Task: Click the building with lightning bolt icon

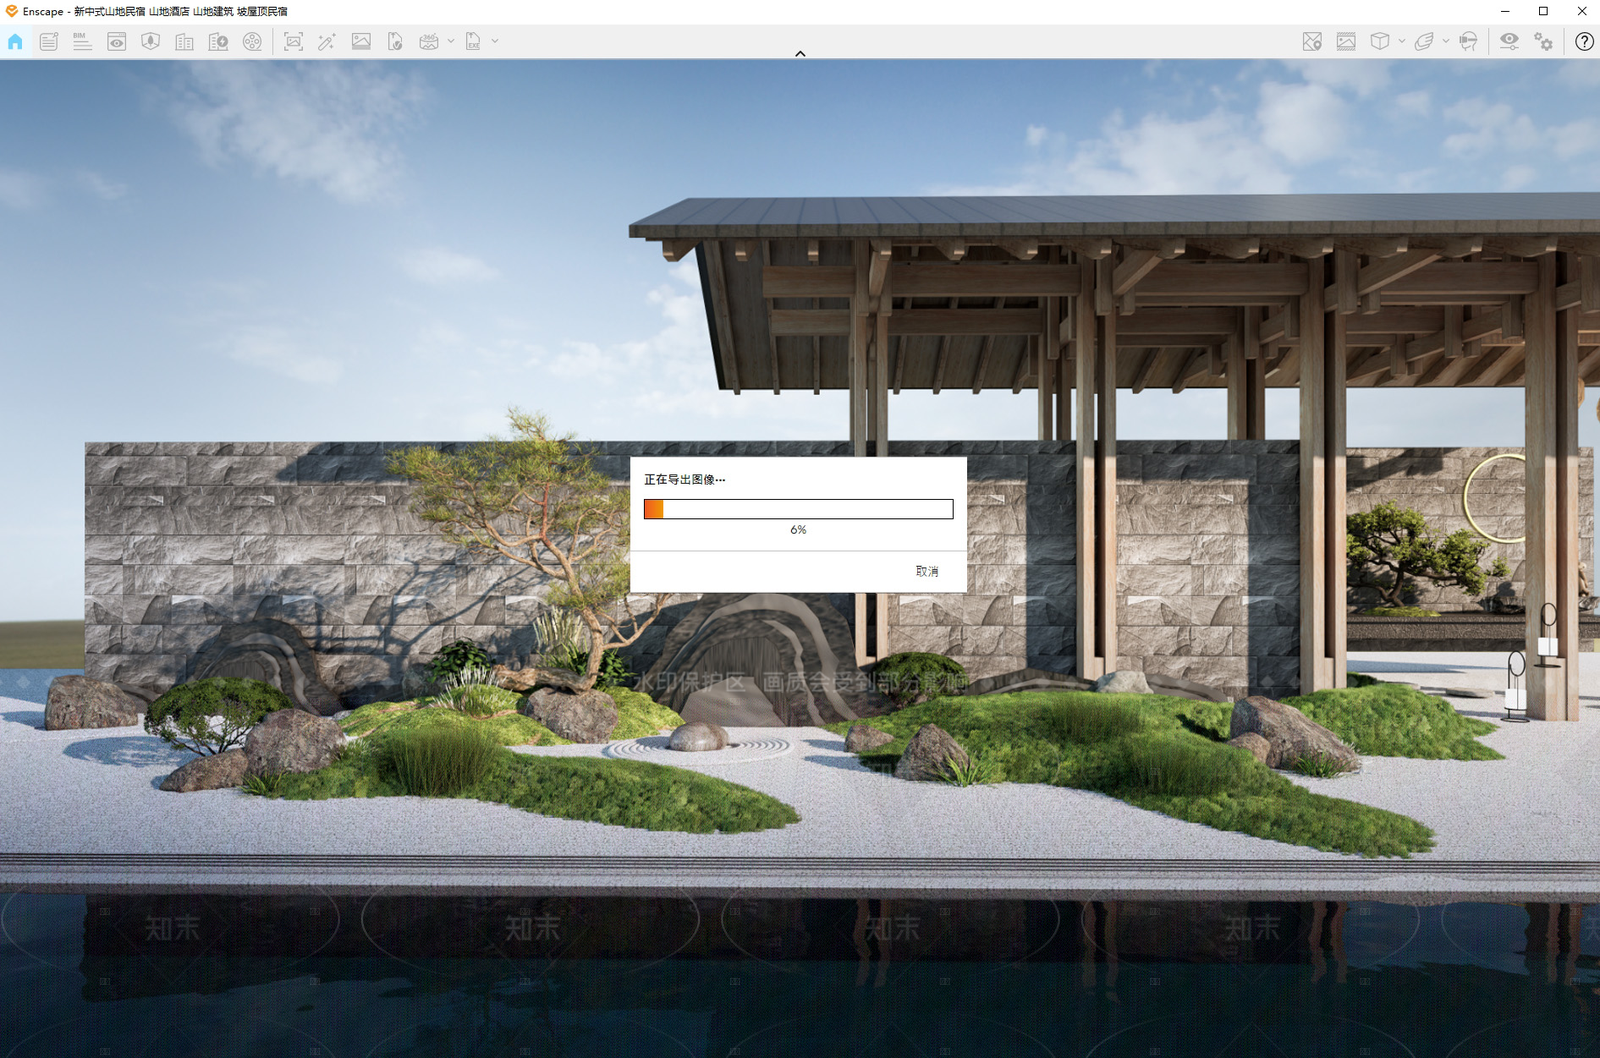Action: coord(218,42)
